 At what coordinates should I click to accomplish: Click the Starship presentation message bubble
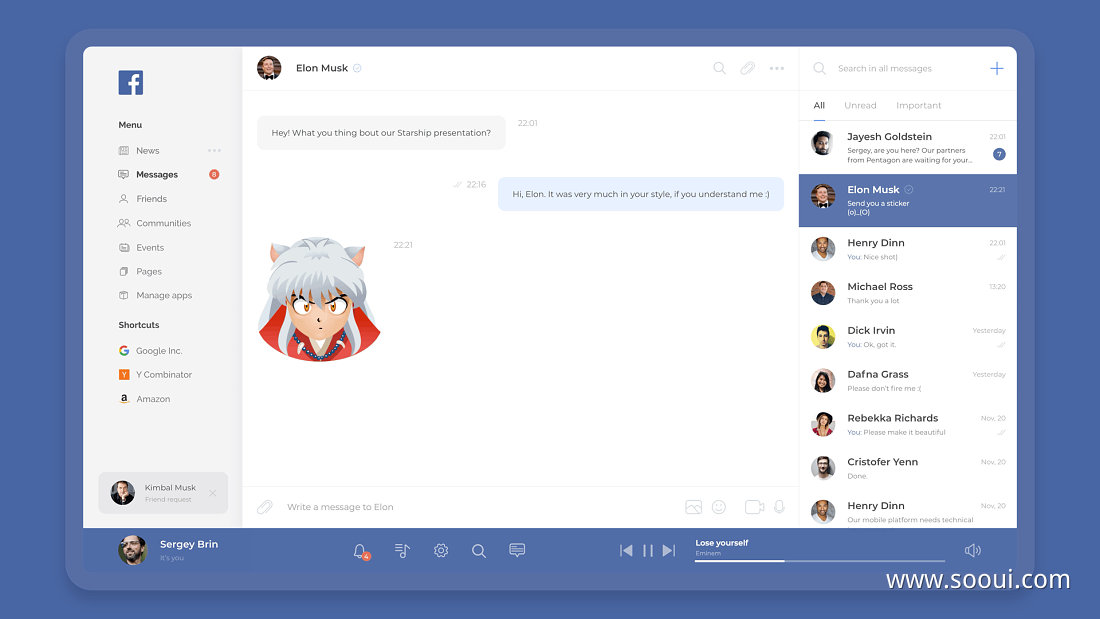381,133
